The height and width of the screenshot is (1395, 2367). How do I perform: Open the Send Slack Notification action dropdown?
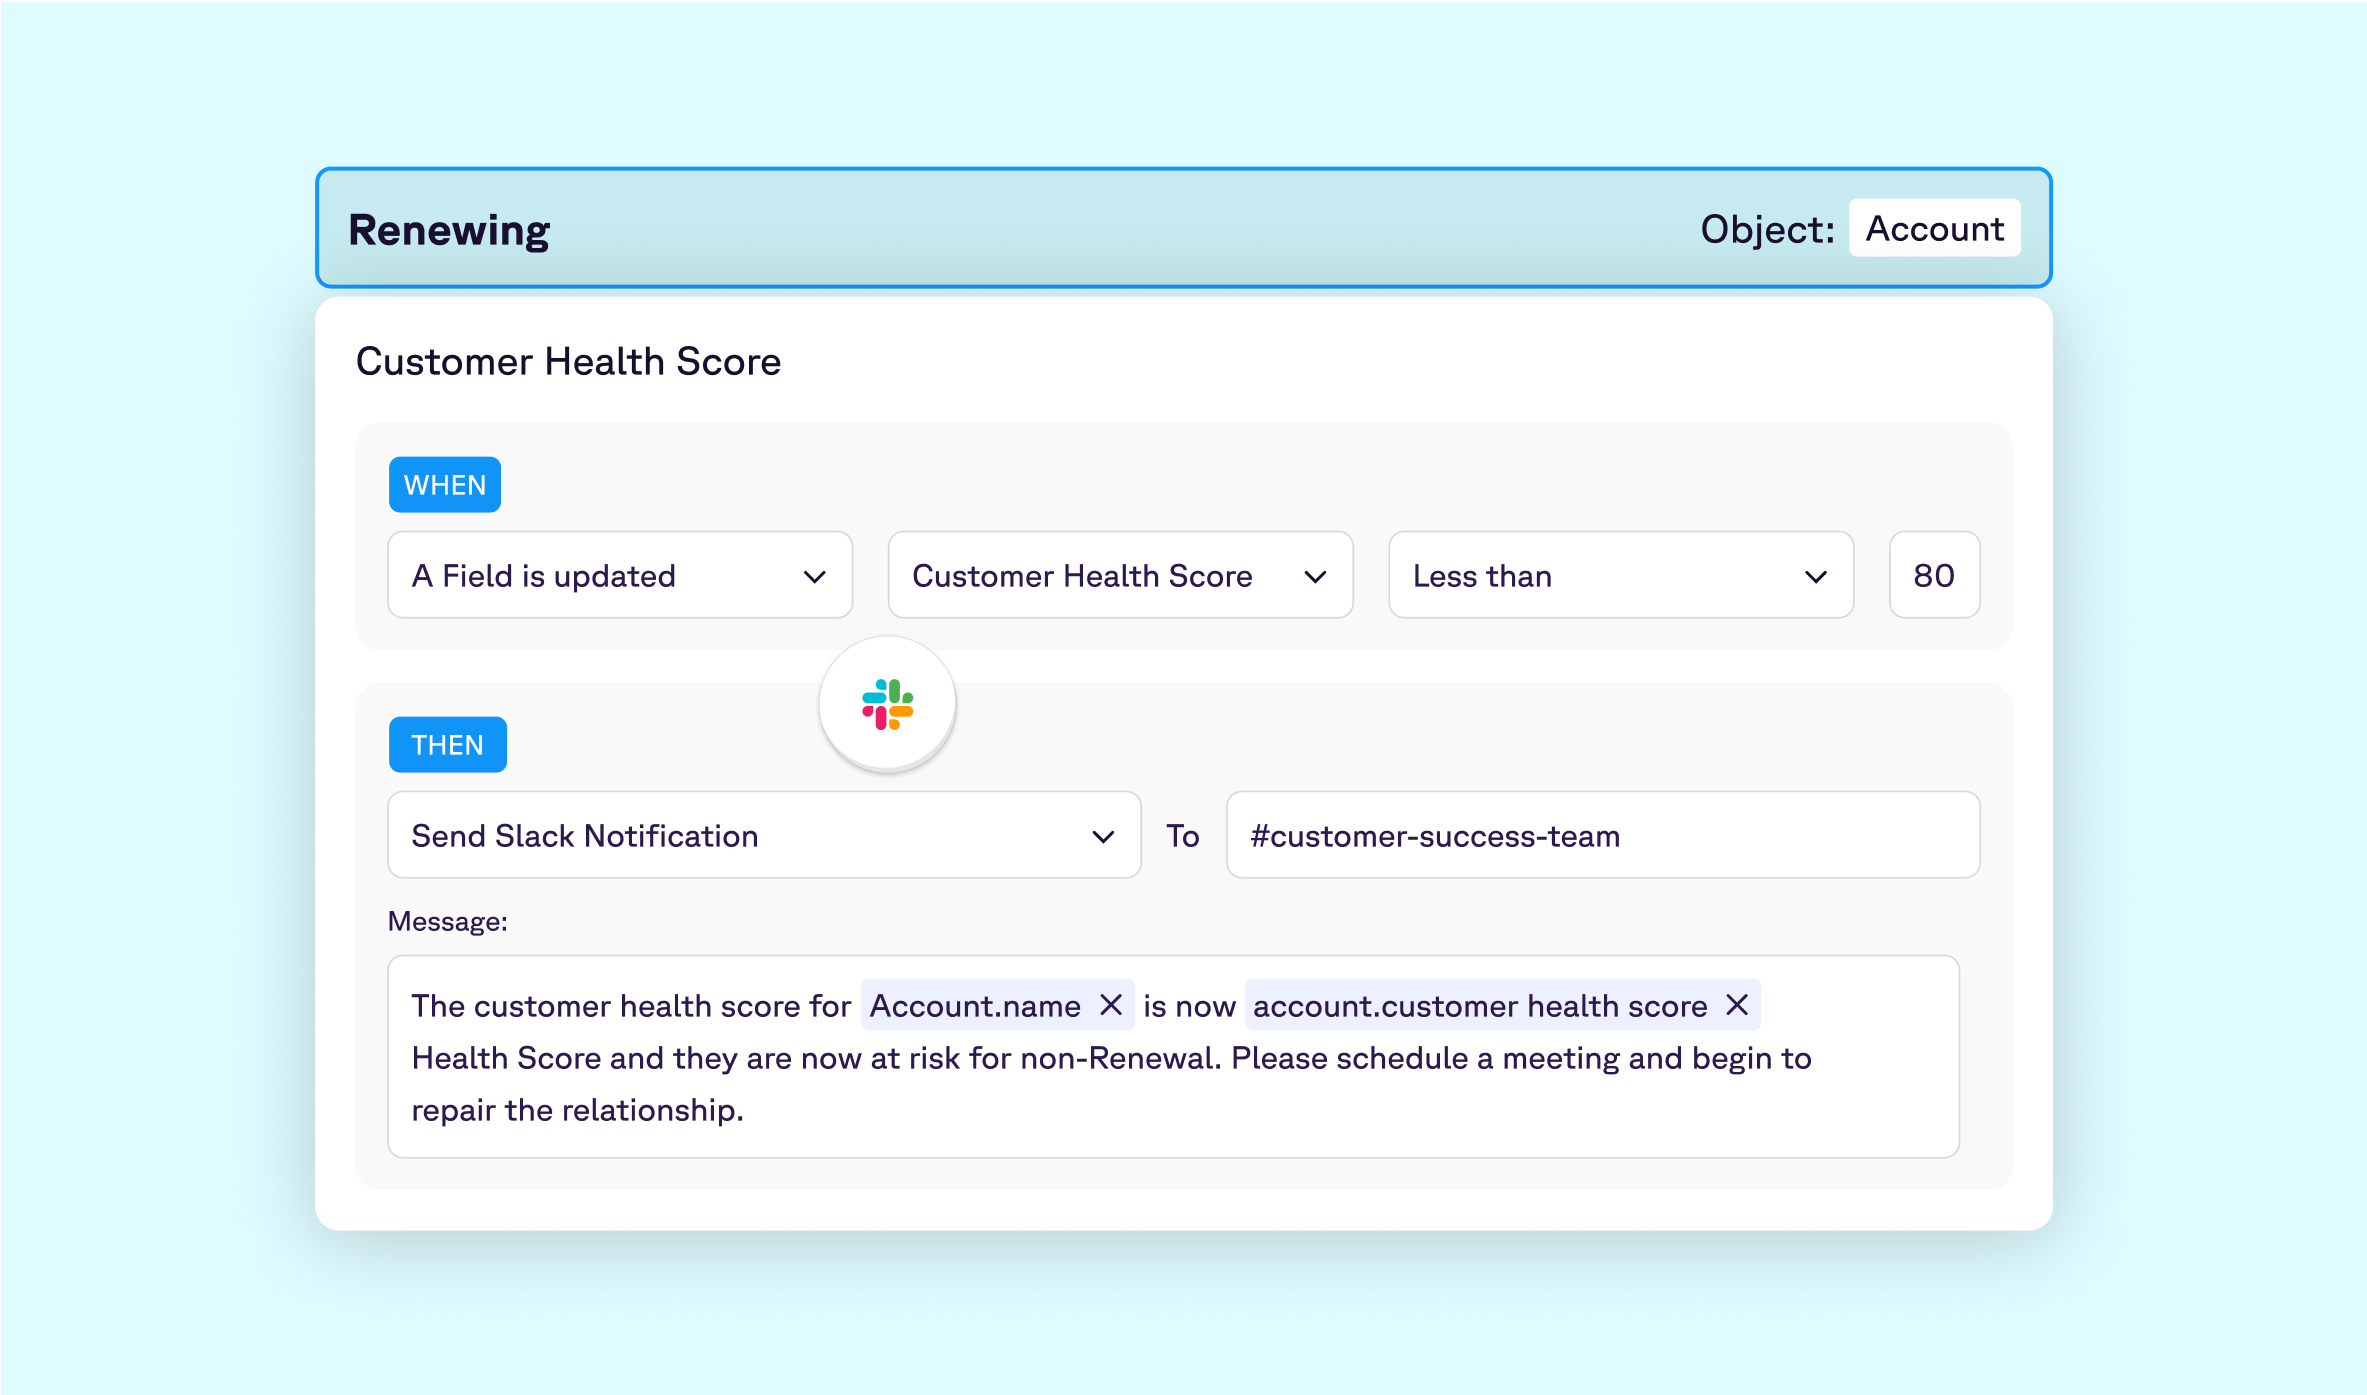[763, 835]
